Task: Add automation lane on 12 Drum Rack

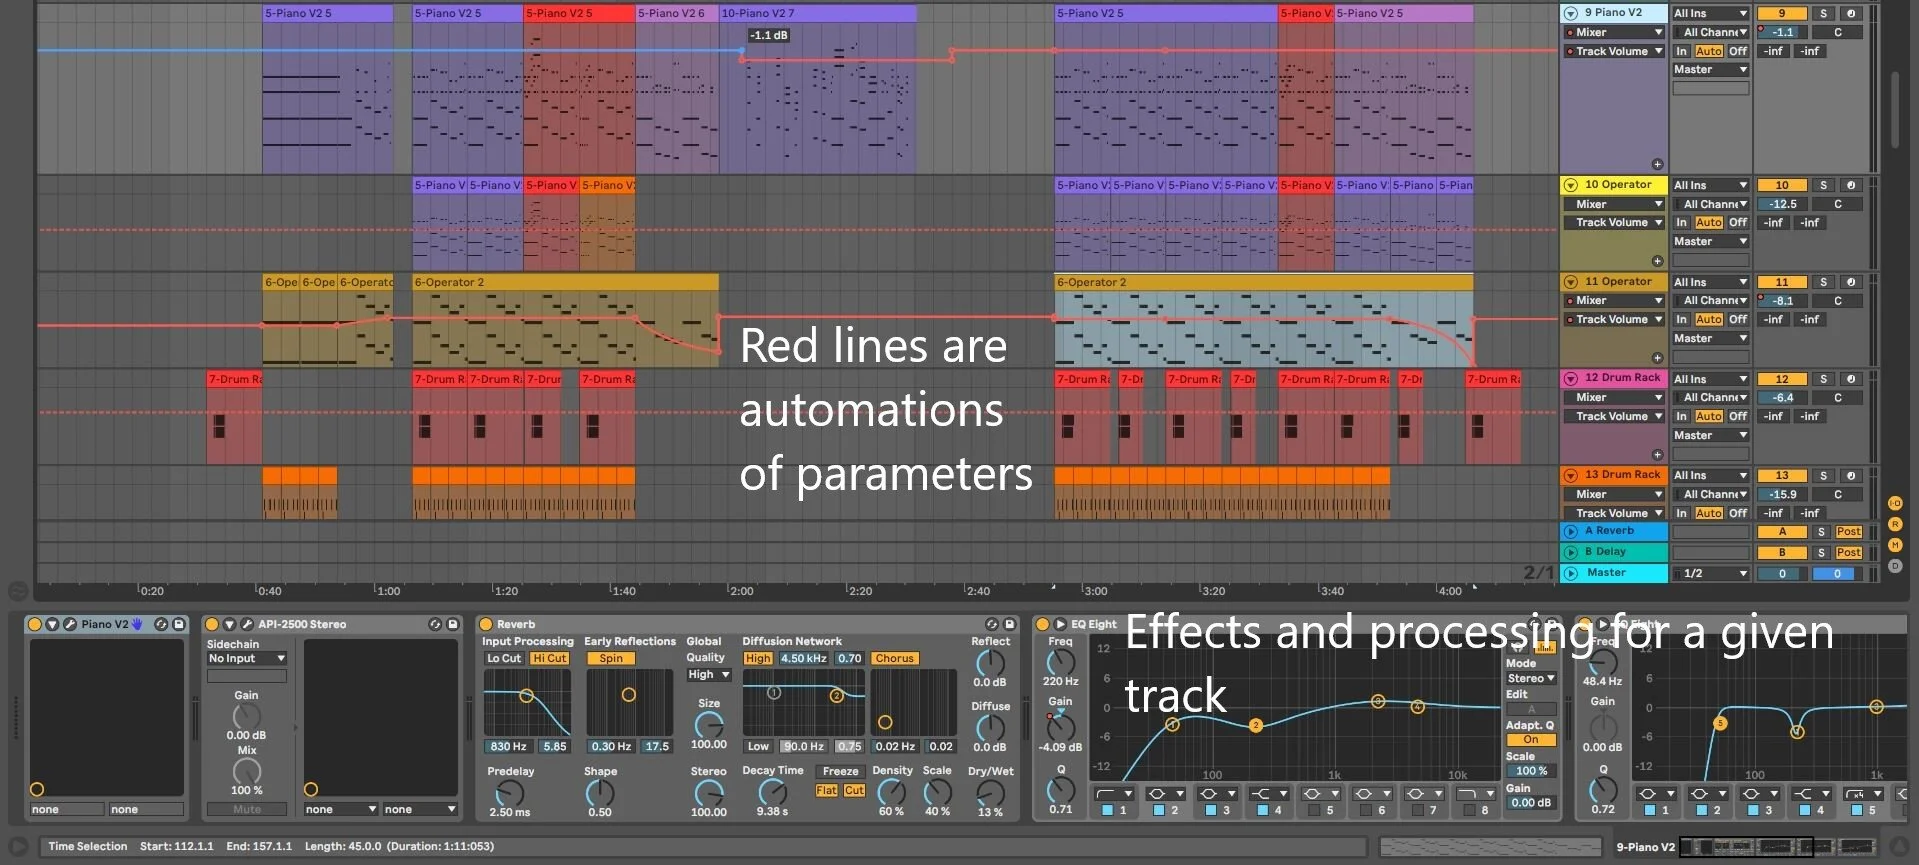Action: coord(1657,454)
